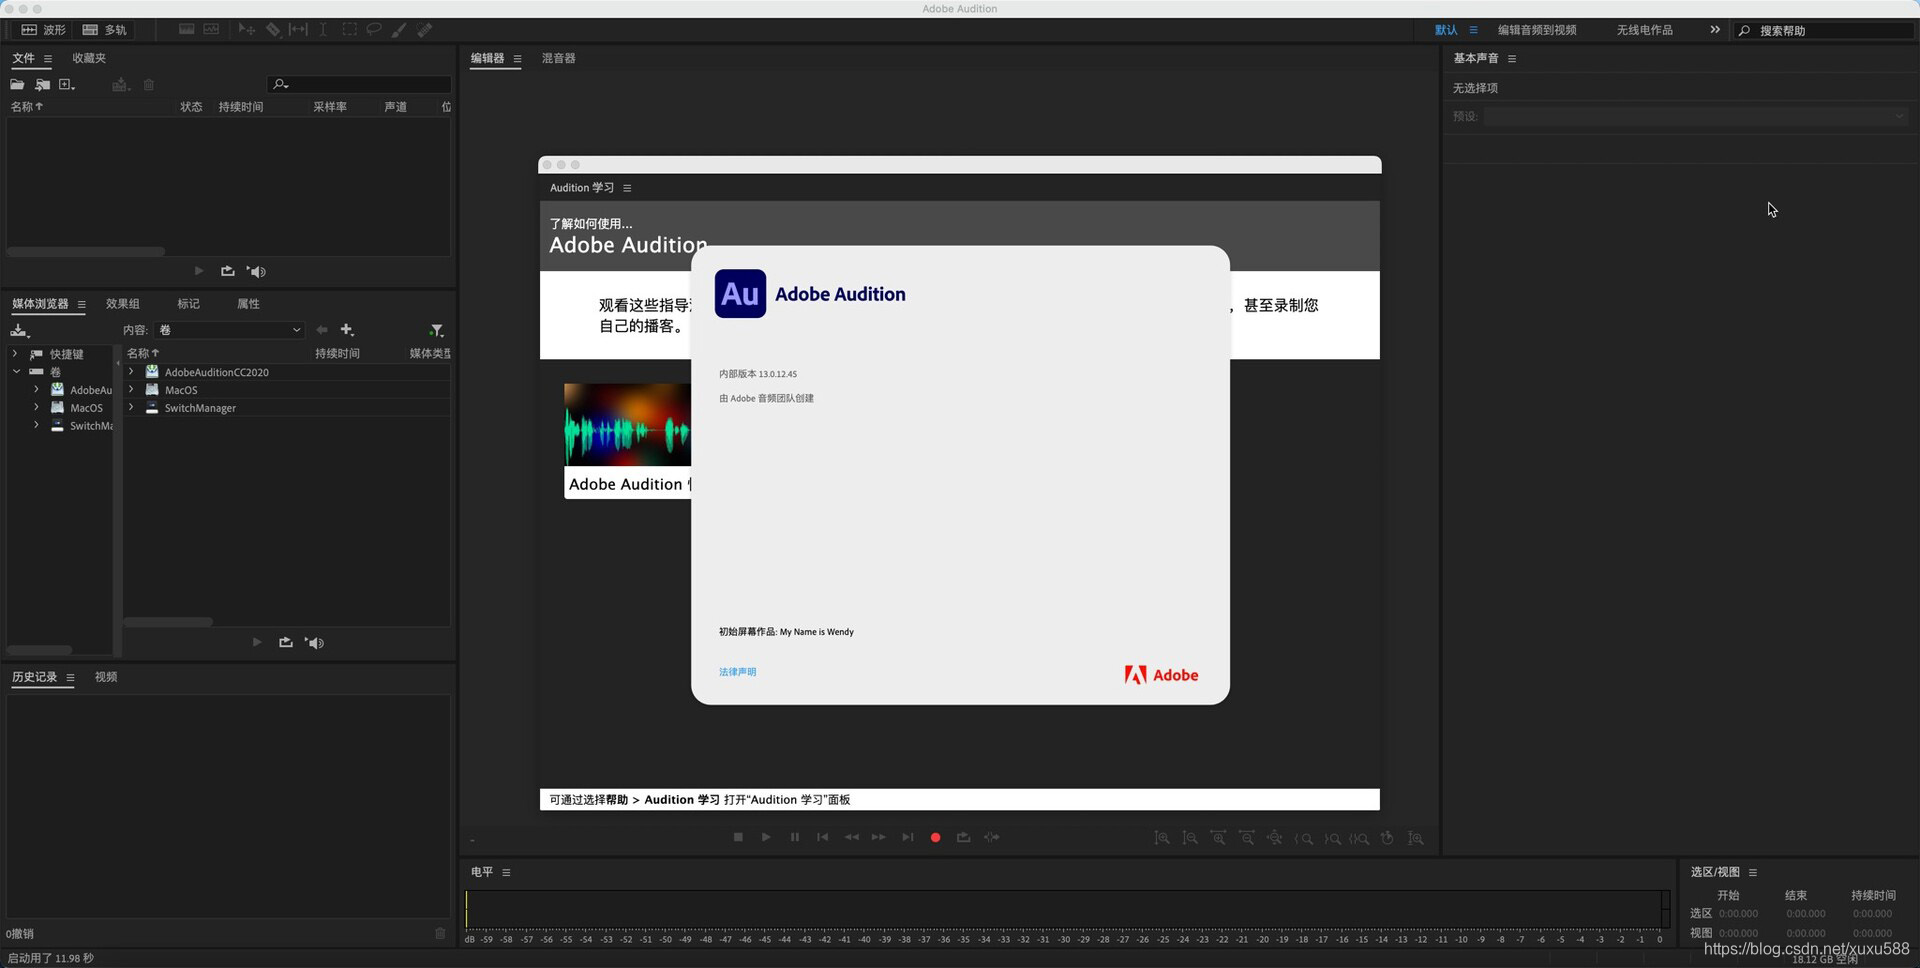This screenshot has width=1920, height=968.
Task: Switch to the 属性 tab
Action: 248,304
